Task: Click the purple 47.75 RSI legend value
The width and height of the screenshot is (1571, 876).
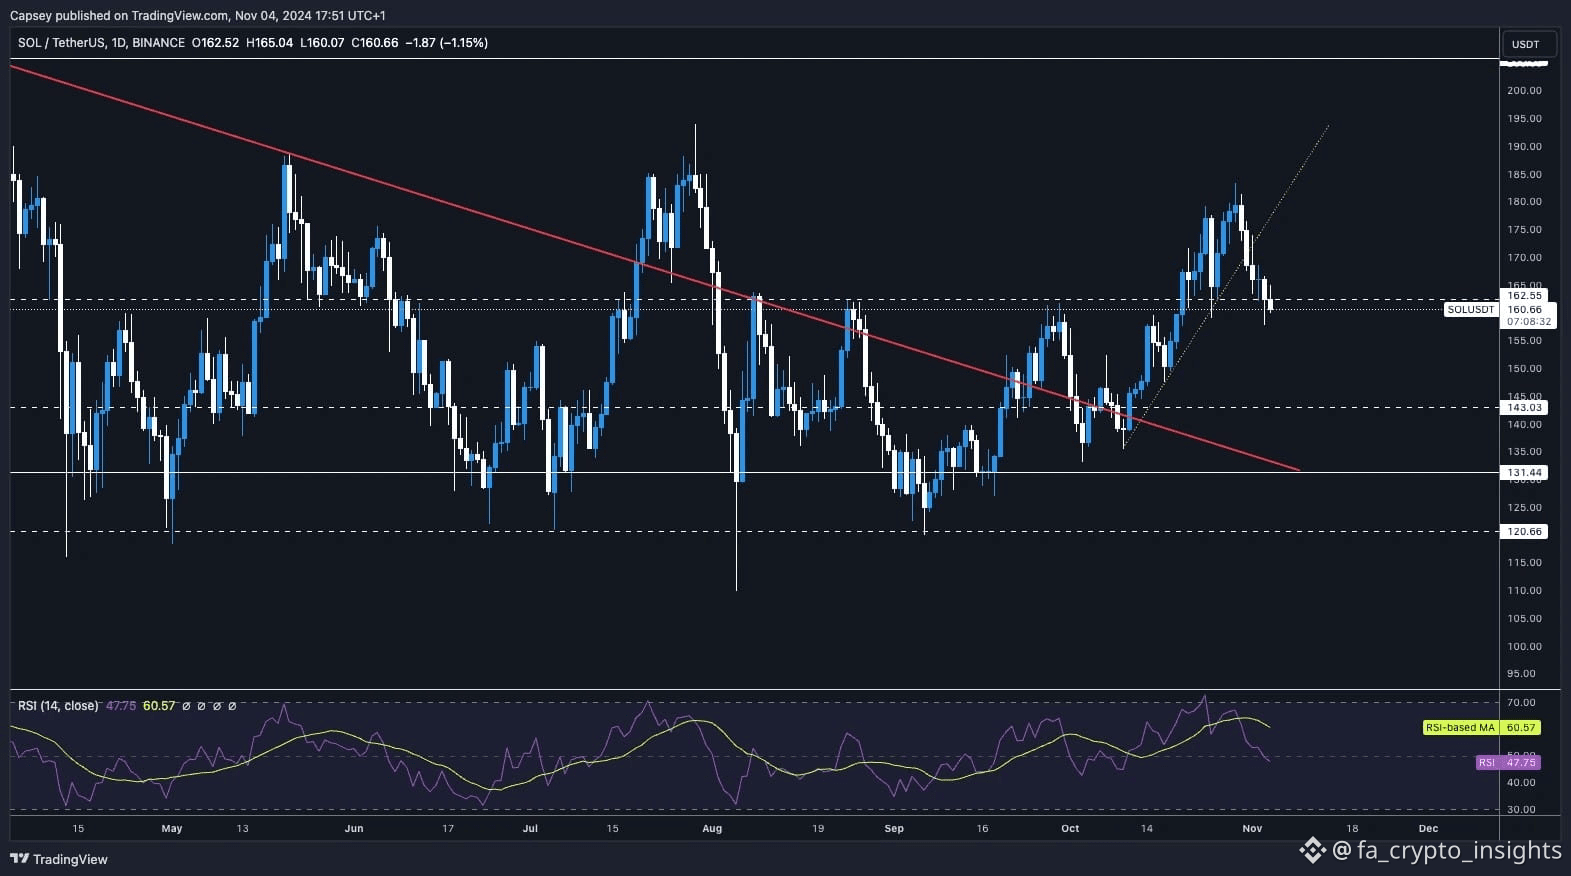Action: 121,706
